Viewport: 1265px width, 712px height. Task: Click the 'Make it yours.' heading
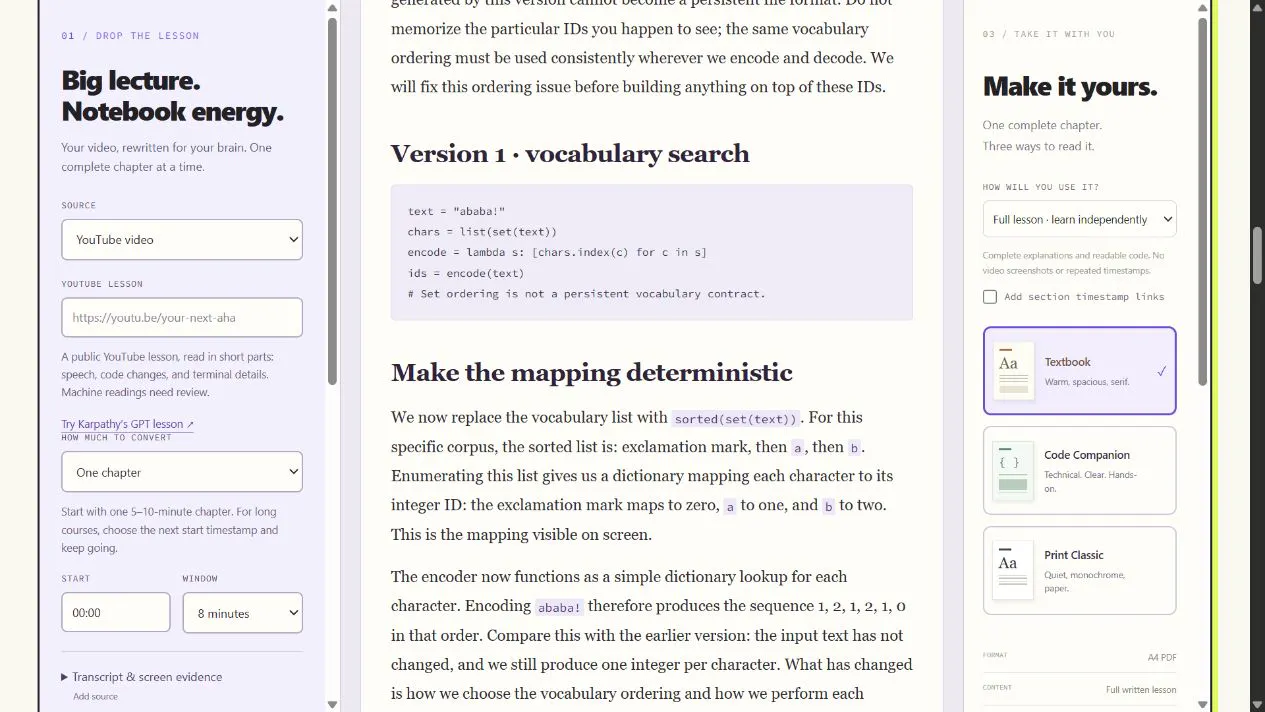click(1070, 87)
